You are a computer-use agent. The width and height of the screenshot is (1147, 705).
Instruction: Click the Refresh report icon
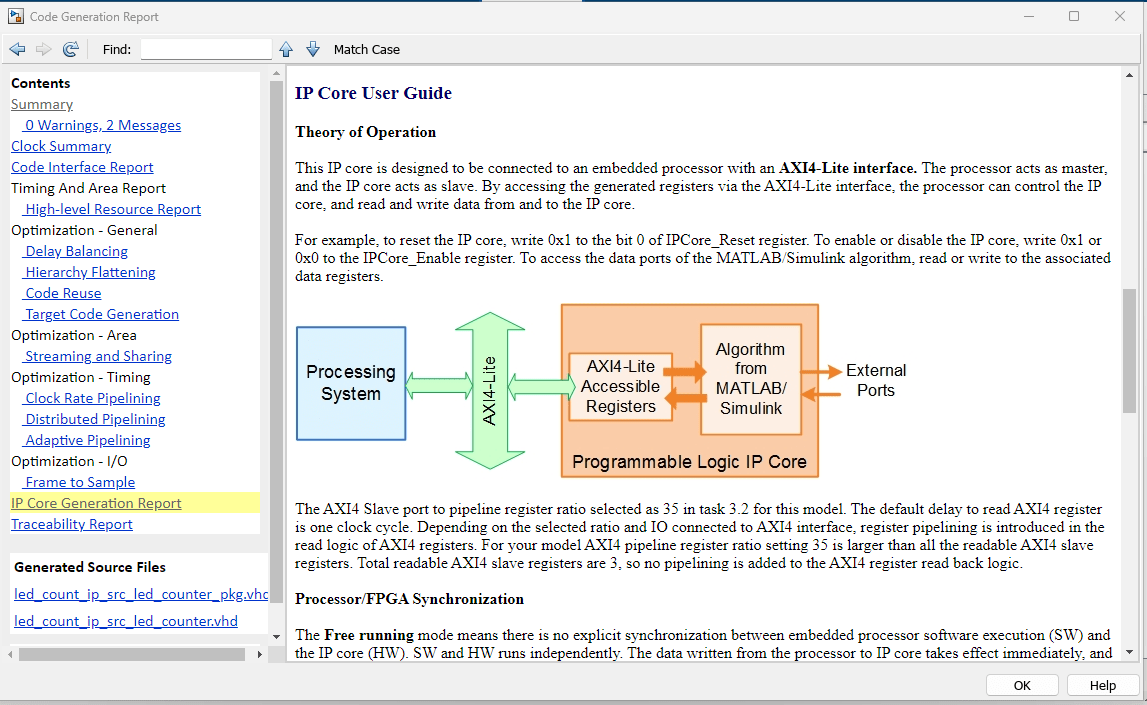coord(70,49)
